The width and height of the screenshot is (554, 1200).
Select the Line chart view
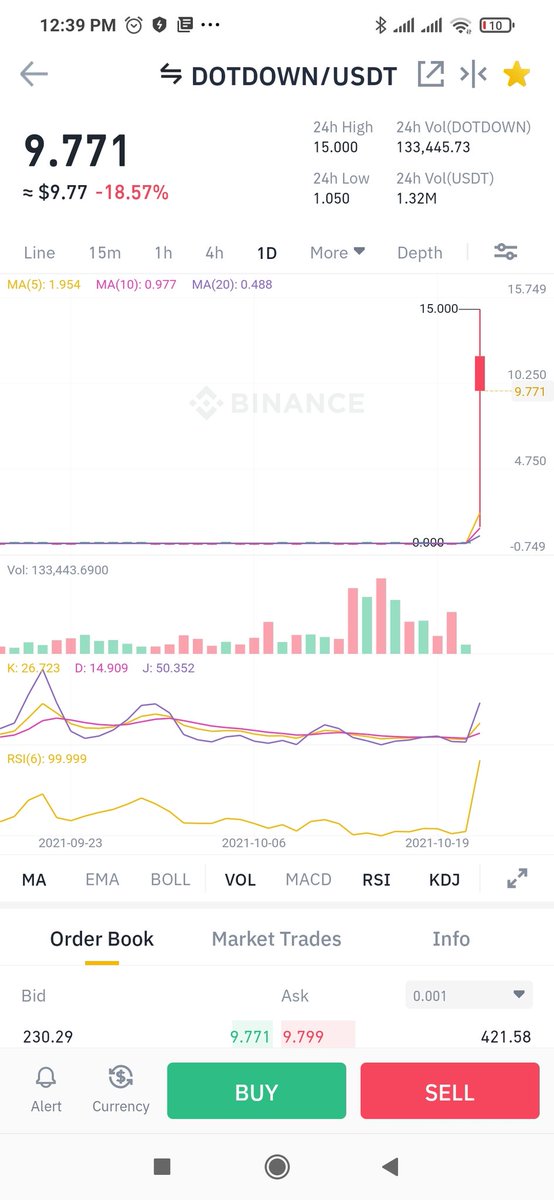coord(39,253)
